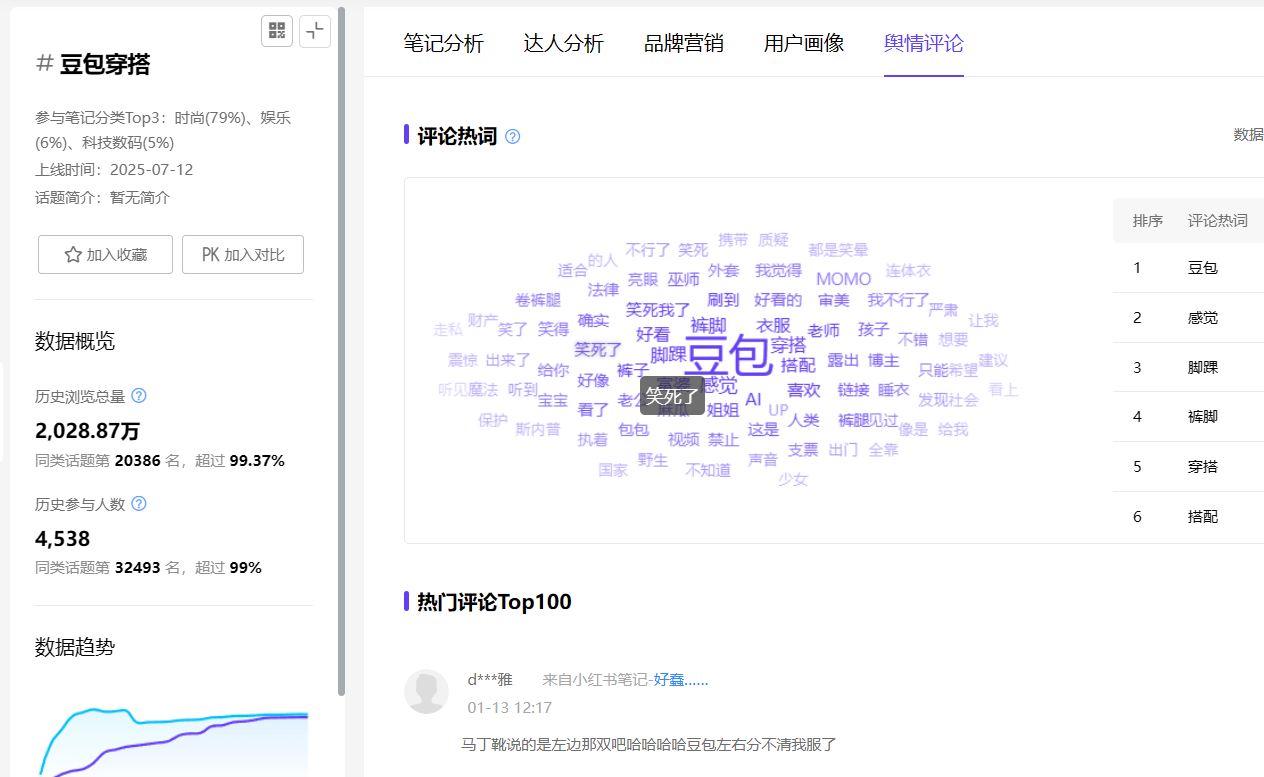Click the star icon in 加入收藏
Viewport: 1264px width, 777px height.
pos(73,255)
